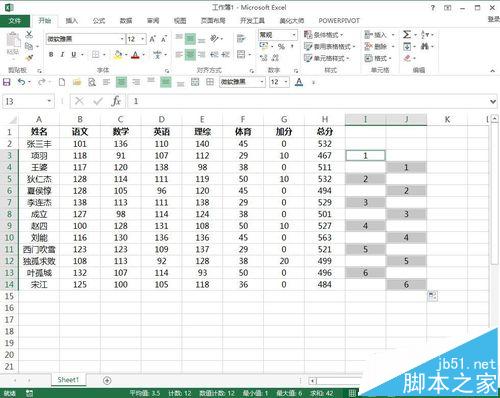Toggle Center alignment in the ribbon
Screen dimensions: 500x398
(x=190, y=54)
